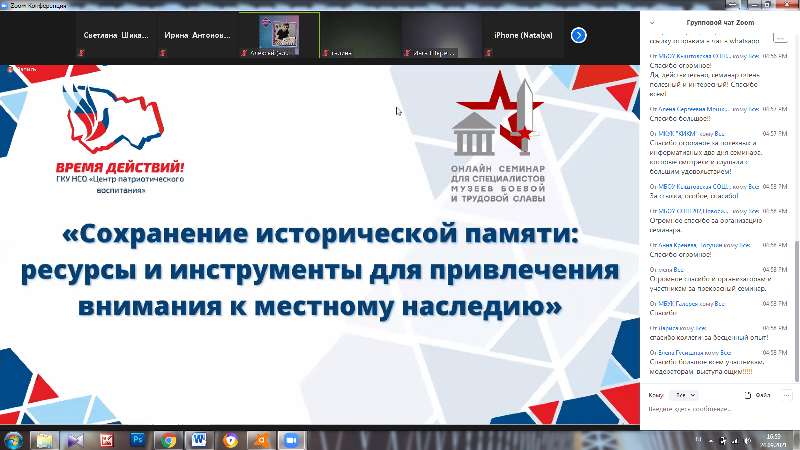Select Светлана Шика... participant tile
800x450 pixels.
(x=116, y=35)
